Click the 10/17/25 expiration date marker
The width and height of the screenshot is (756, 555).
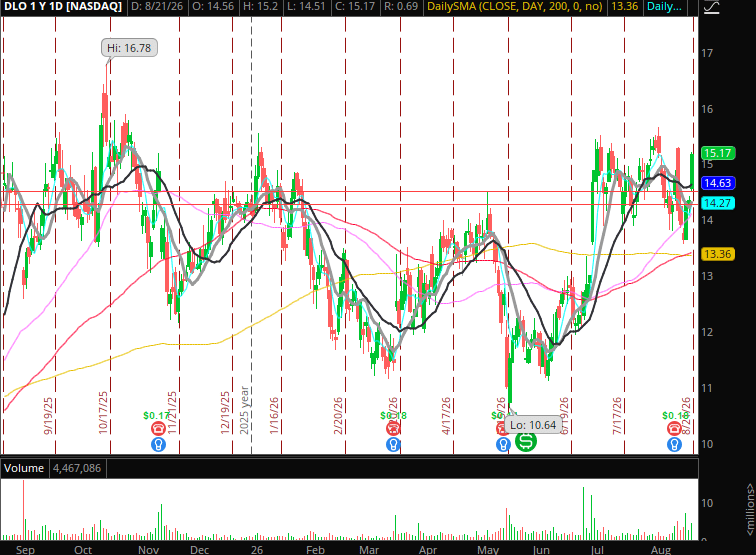(103, 413)
